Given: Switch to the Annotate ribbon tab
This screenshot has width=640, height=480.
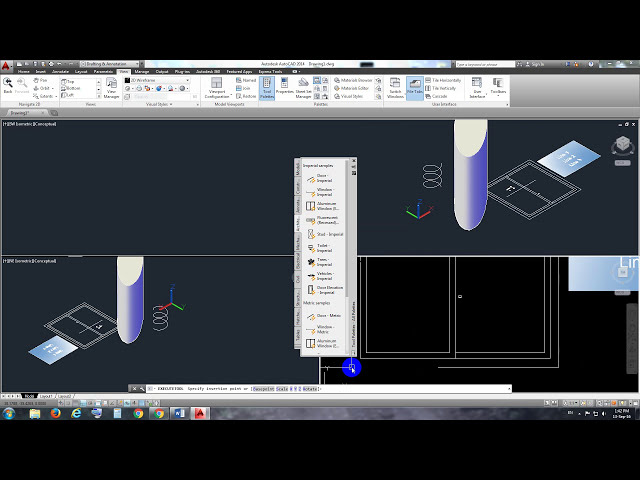Looking at the screenshot, I should (60, 71).
